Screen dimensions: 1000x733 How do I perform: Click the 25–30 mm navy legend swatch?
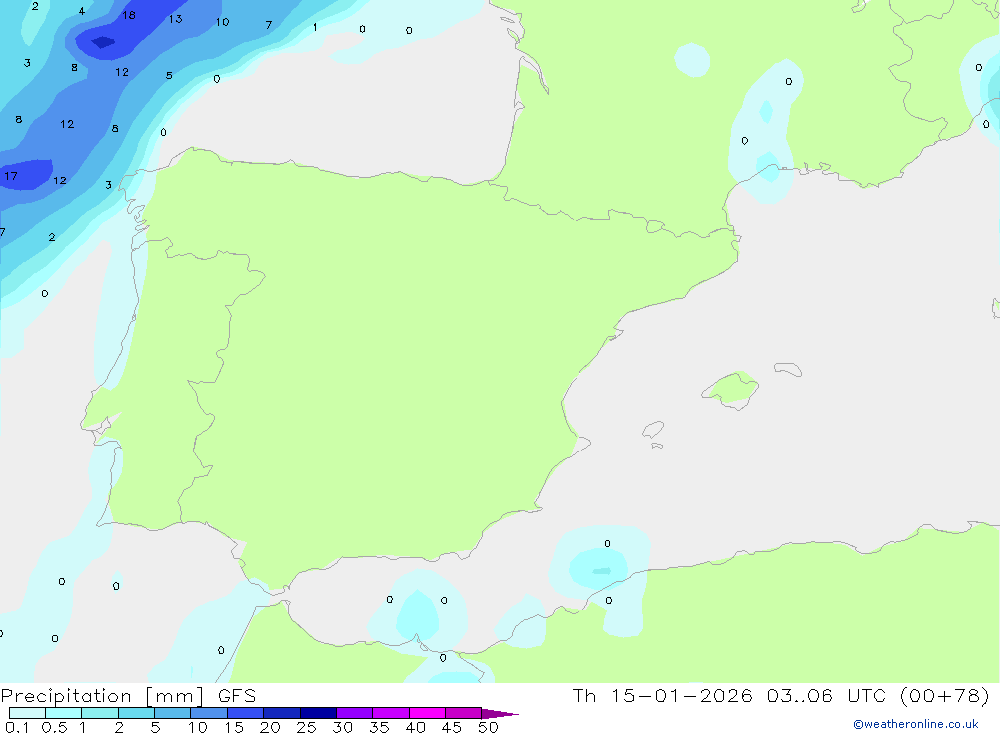[x=318, y=713]
